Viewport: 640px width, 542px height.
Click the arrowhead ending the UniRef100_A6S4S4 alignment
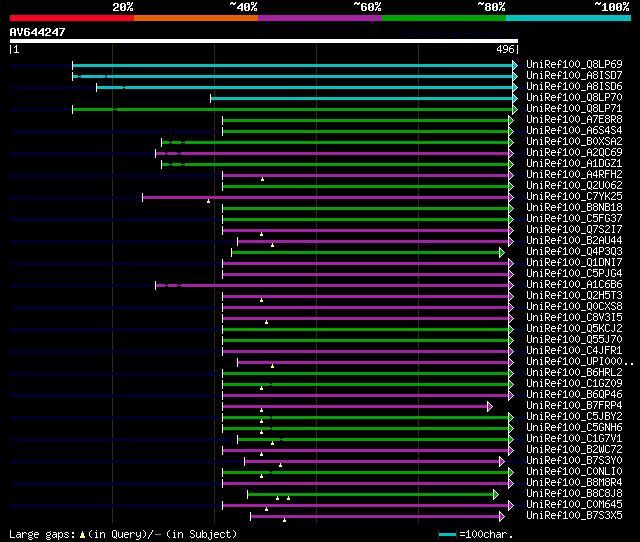pyautogui.click(x=511, y=131)
